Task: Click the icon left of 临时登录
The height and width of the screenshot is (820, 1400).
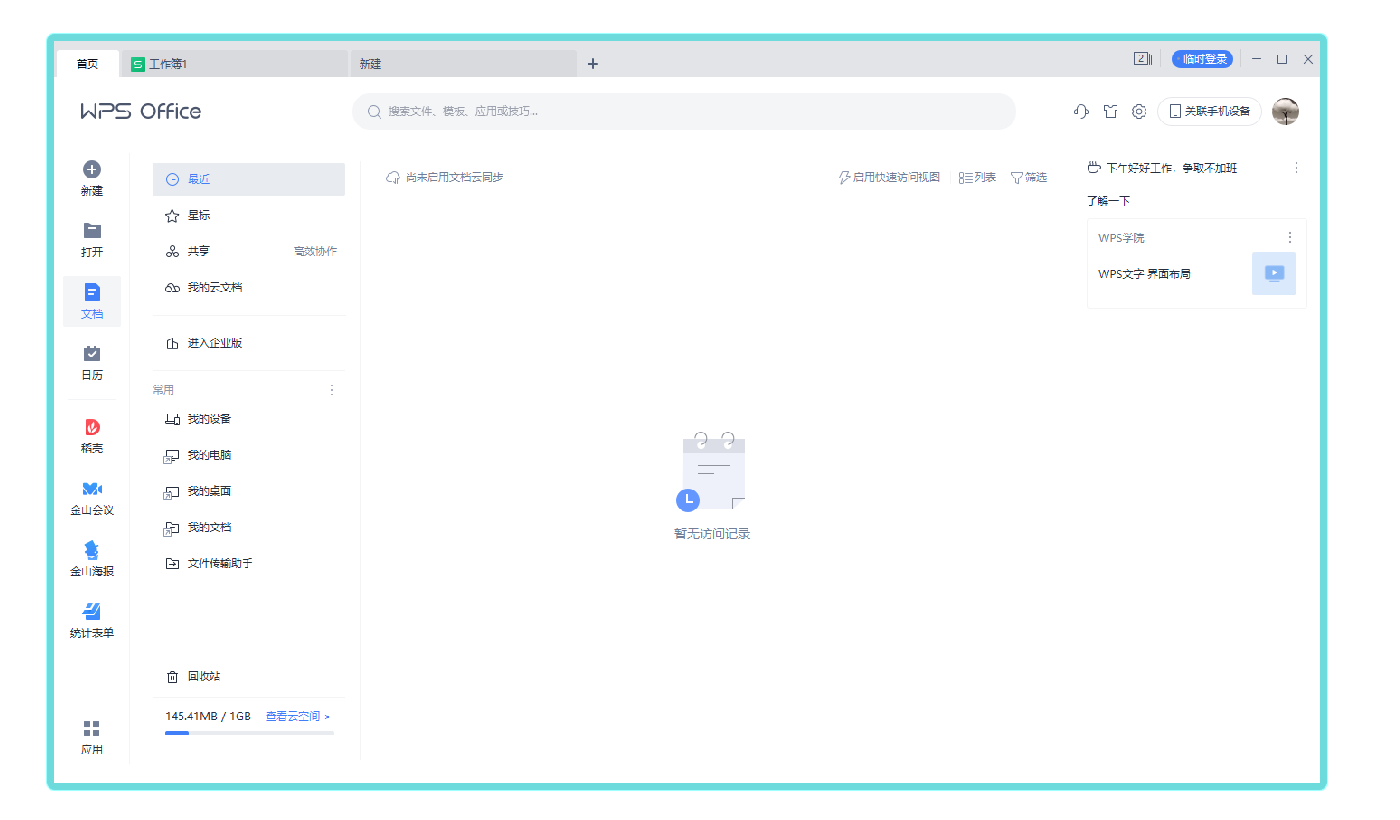Action: tap(1143, 59)
